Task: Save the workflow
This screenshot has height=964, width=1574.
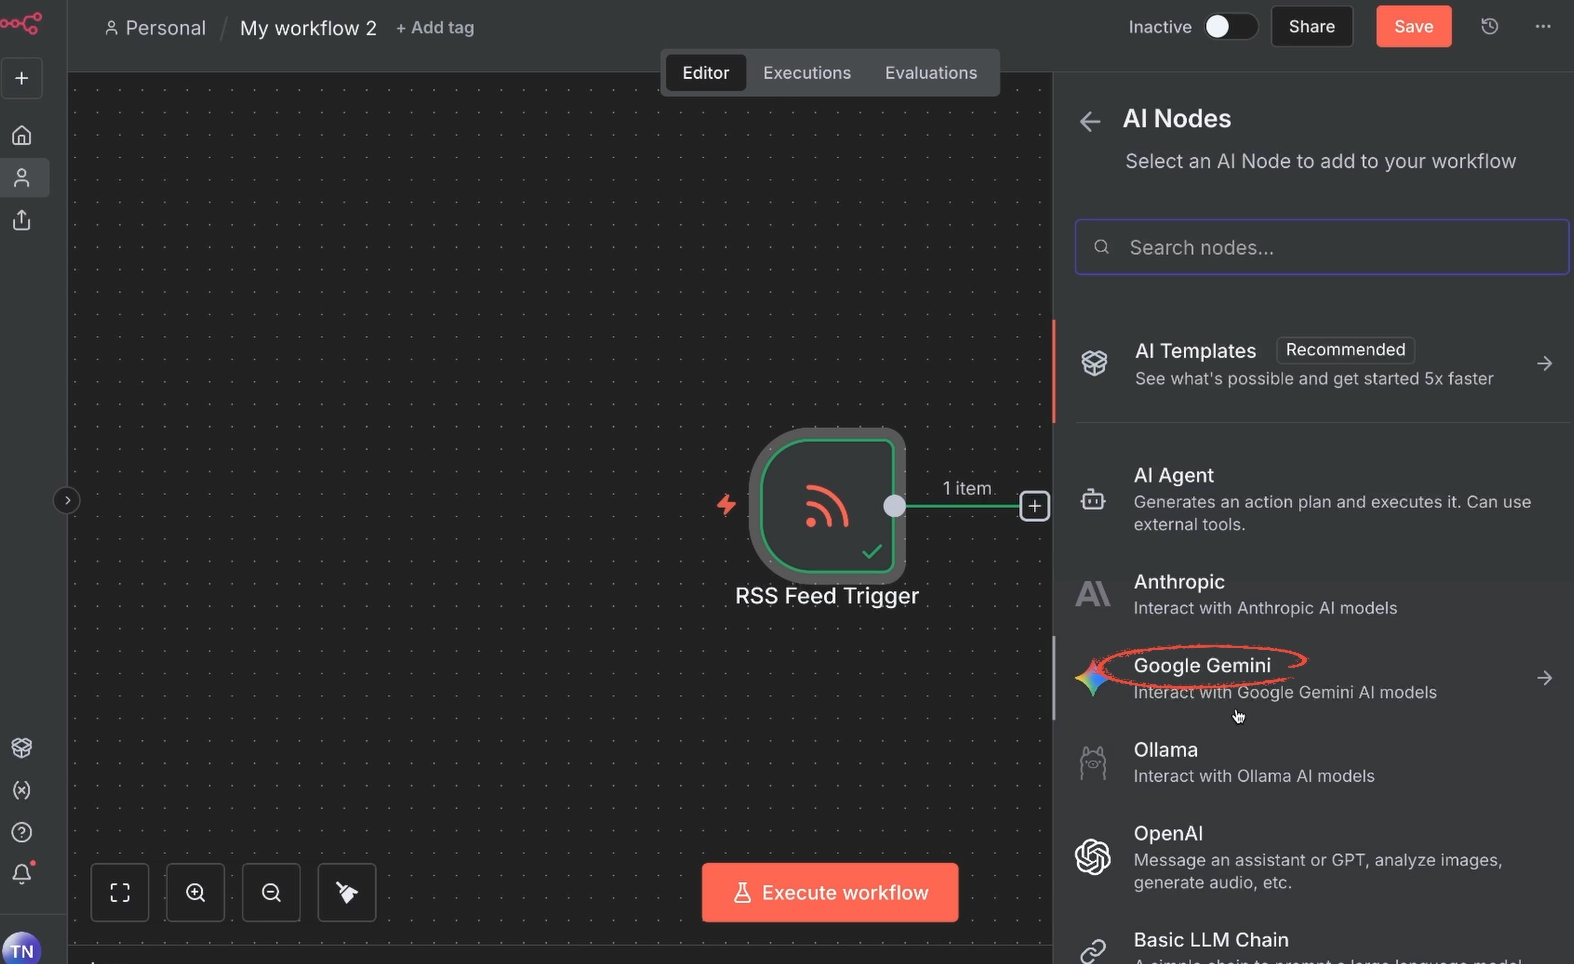Action: pos(1414,27)
